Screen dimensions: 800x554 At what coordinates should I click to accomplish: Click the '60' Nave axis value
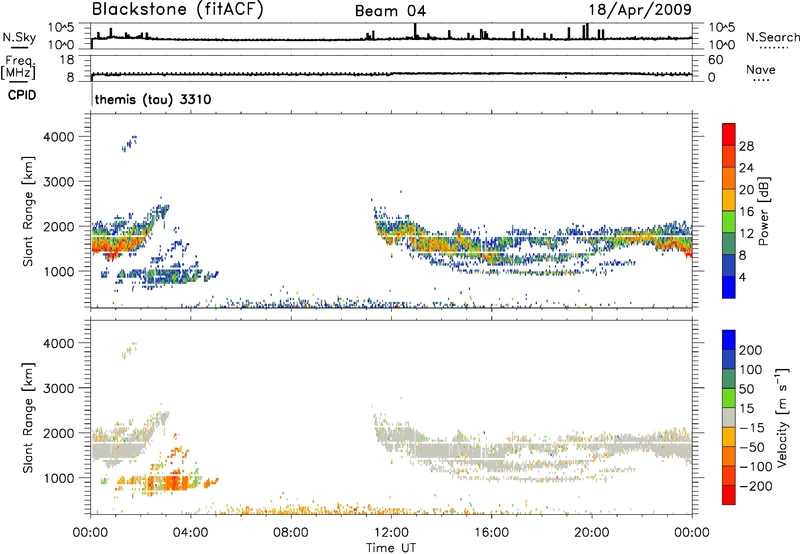716,60
